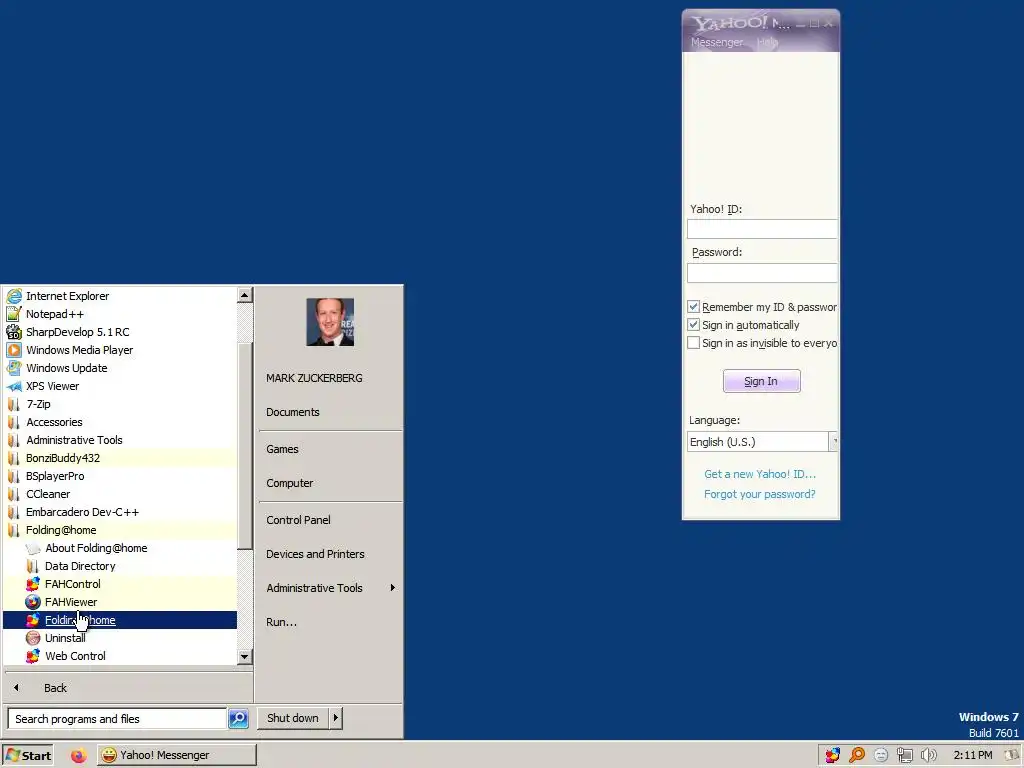Click Get a new Yahoo! ID link
This screenshot has width=1024, height=768.
click(x=760, y=474)
